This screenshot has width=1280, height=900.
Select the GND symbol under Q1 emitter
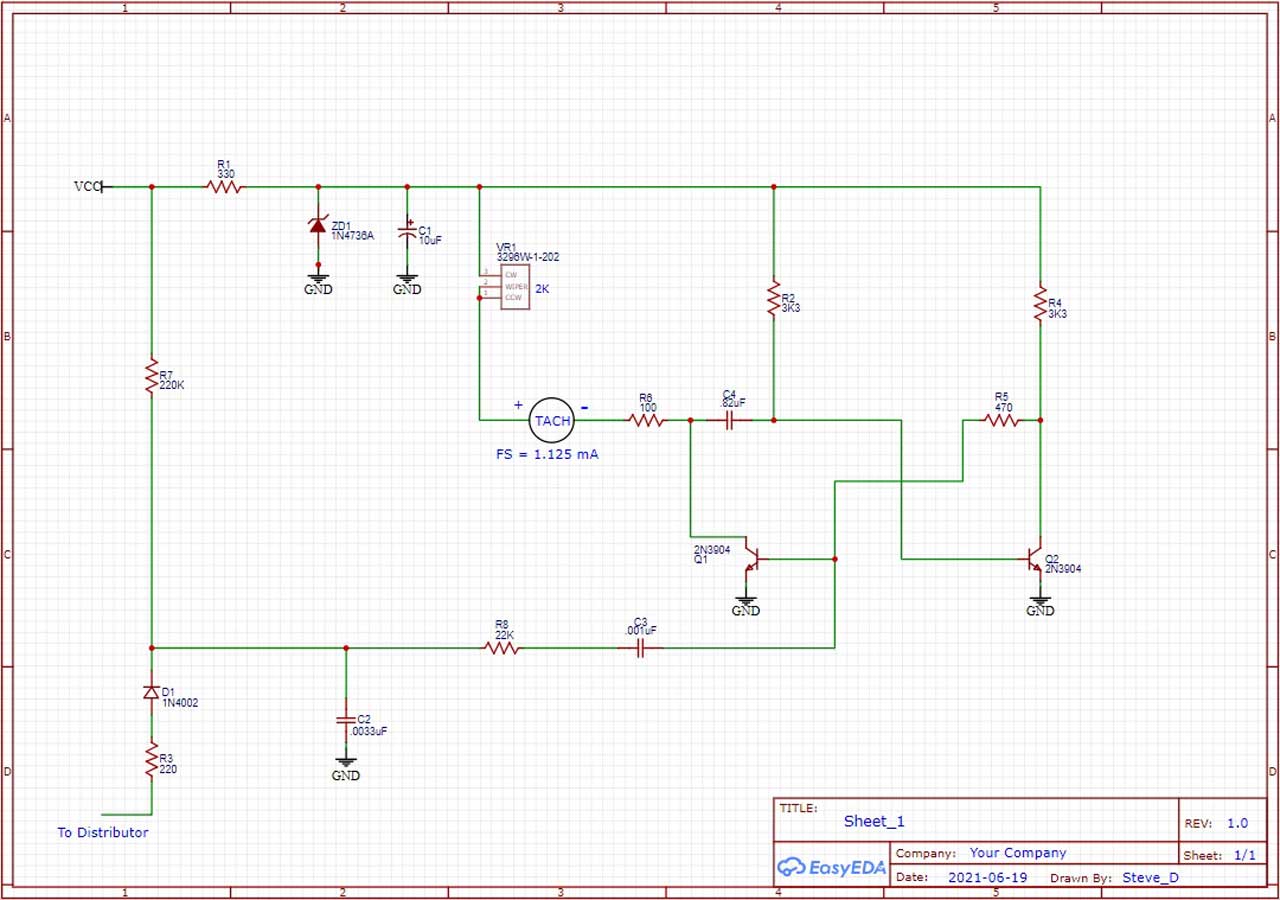click(x=745, y=603)
